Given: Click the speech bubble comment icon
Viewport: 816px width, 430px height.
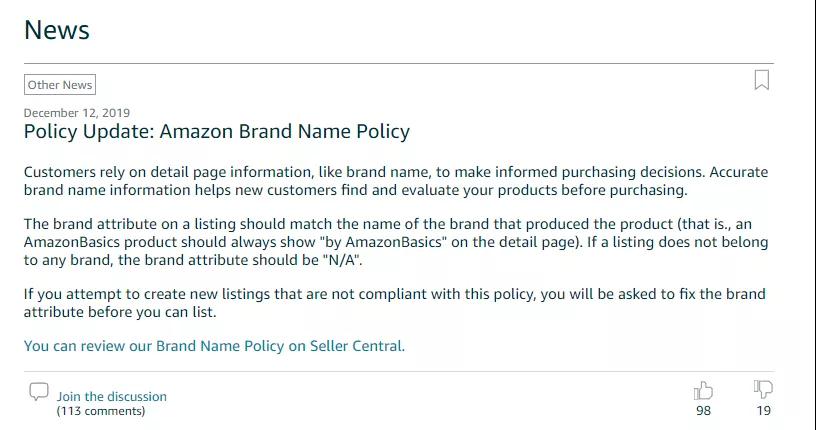Looking at the screenshot, I should click(x=39, y=391).
